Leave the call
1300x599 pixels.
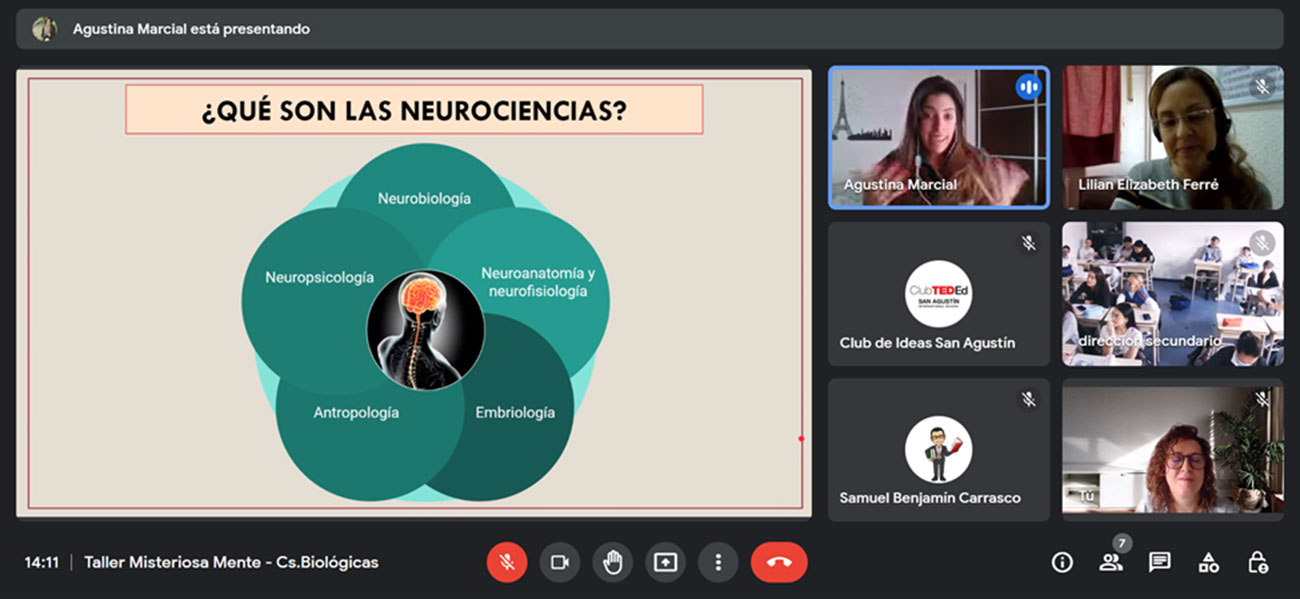[779, 562]
